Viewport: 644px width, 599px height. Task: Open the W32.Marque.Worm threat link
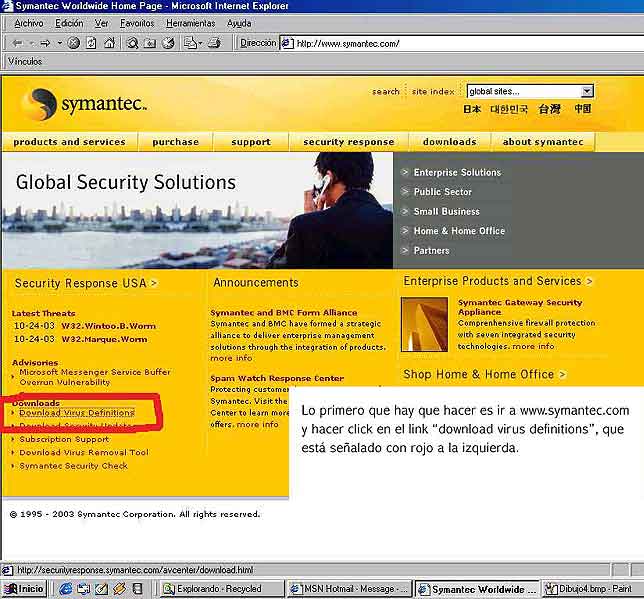point(104,339)
